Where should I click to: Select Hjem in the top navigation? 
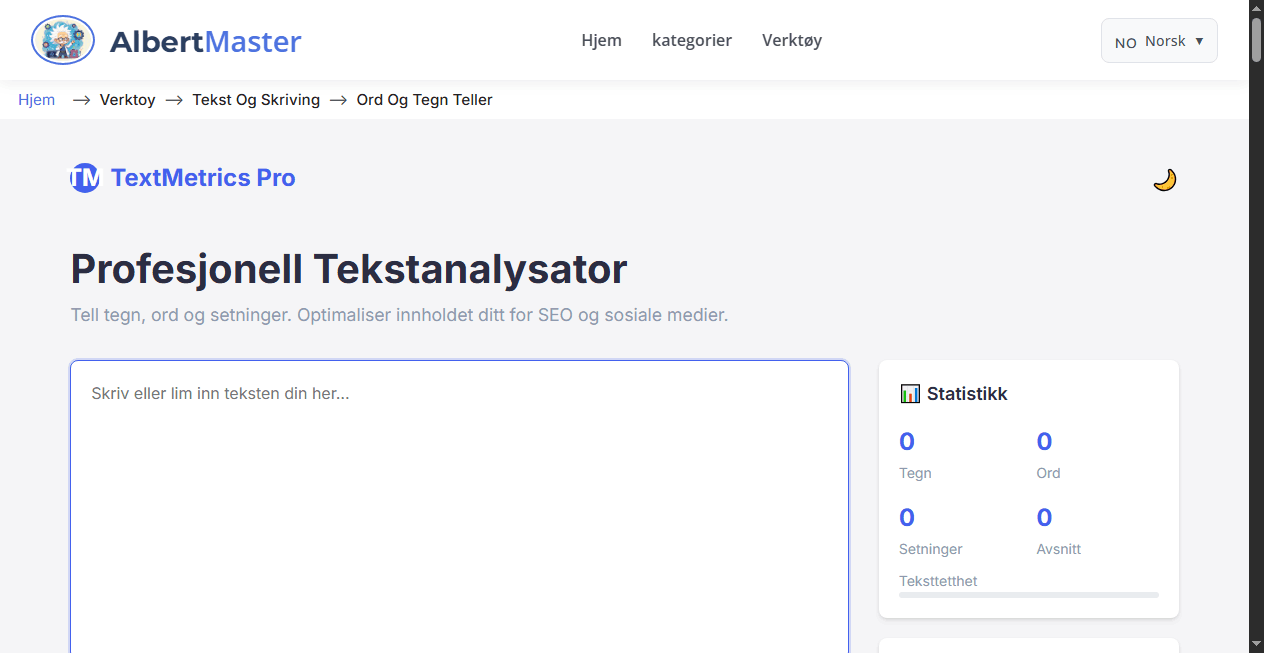(x=601, y=40)
